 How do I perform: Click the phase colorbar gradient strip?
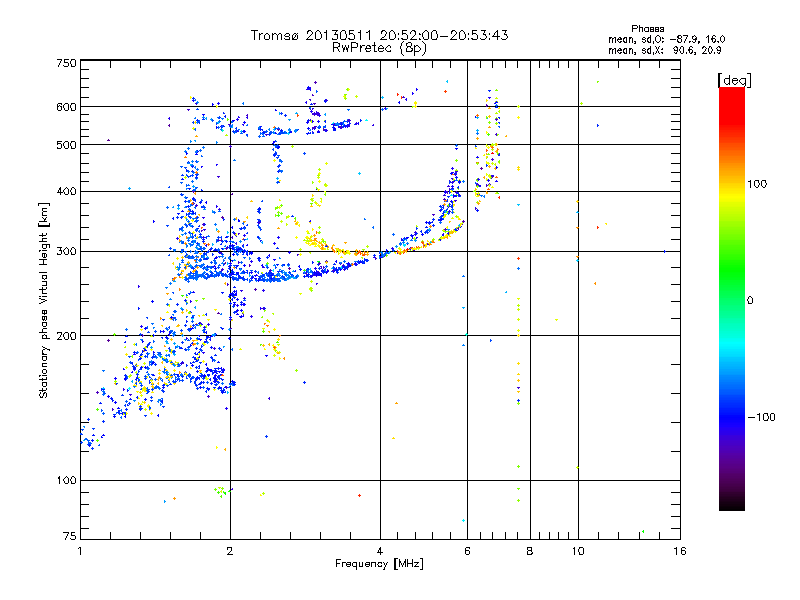click(732, 298)
